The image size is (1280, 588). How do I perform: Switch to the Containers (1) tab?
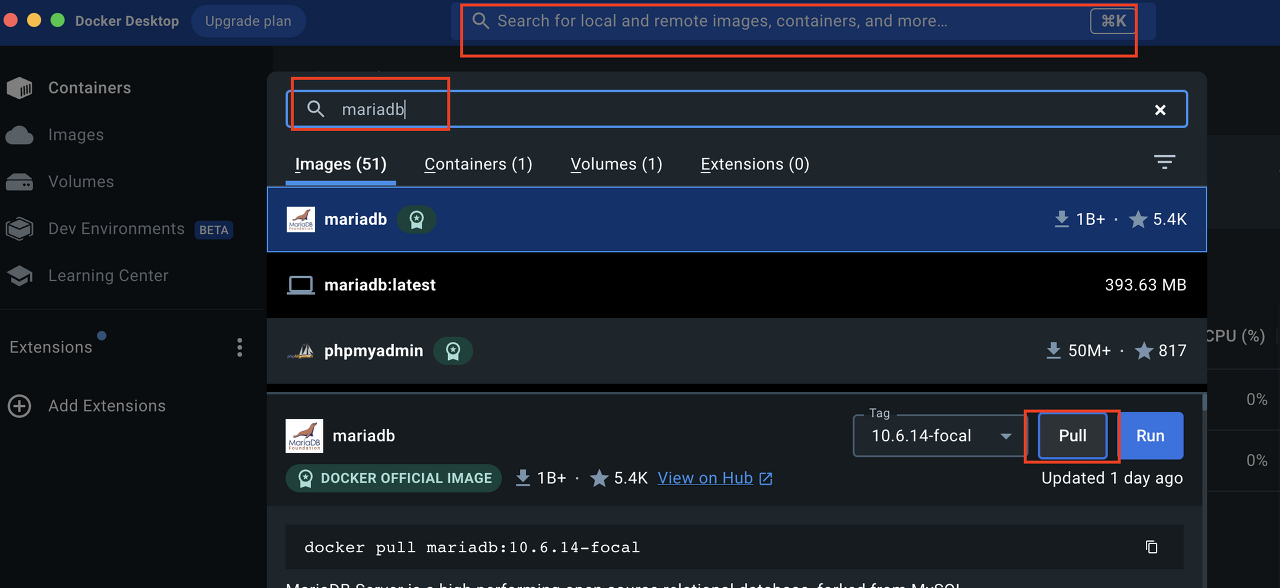click(478, 164)
